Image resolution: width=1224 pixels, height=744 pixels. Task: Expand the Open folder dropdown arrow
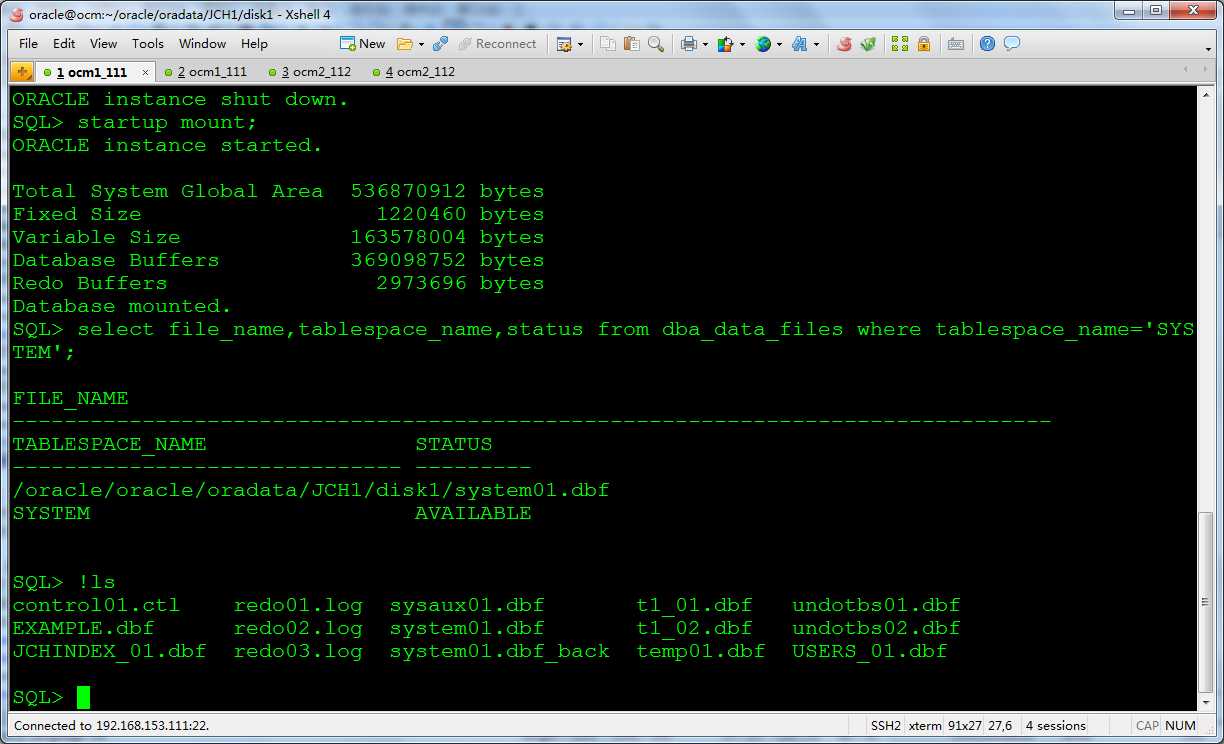pyautogui.click(x=421, y=44)
